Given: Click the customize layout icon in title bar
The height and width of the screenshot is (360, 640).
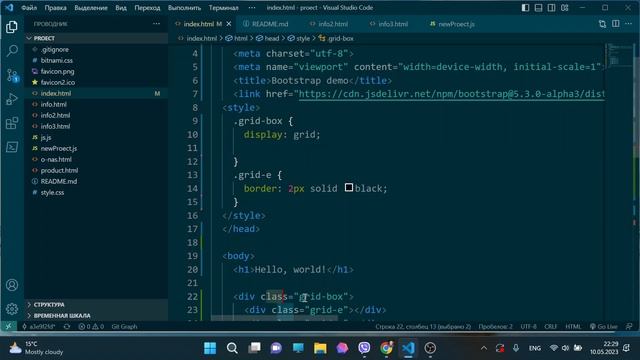Looking at the screenshot, I should coord(564,8).
